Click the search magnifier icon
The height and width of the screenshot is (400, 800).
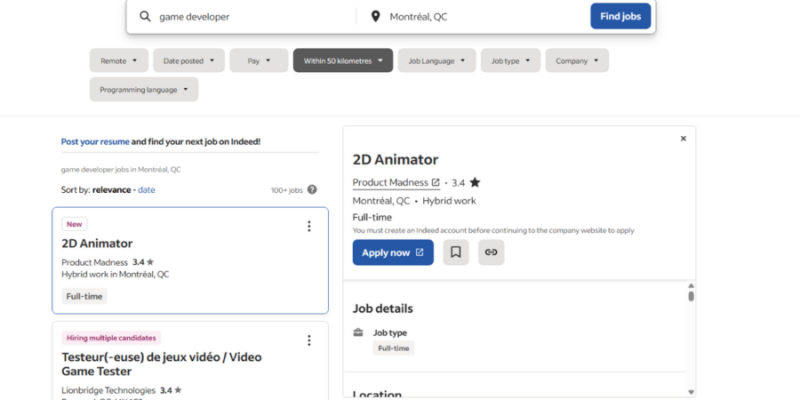click(145, 17)
